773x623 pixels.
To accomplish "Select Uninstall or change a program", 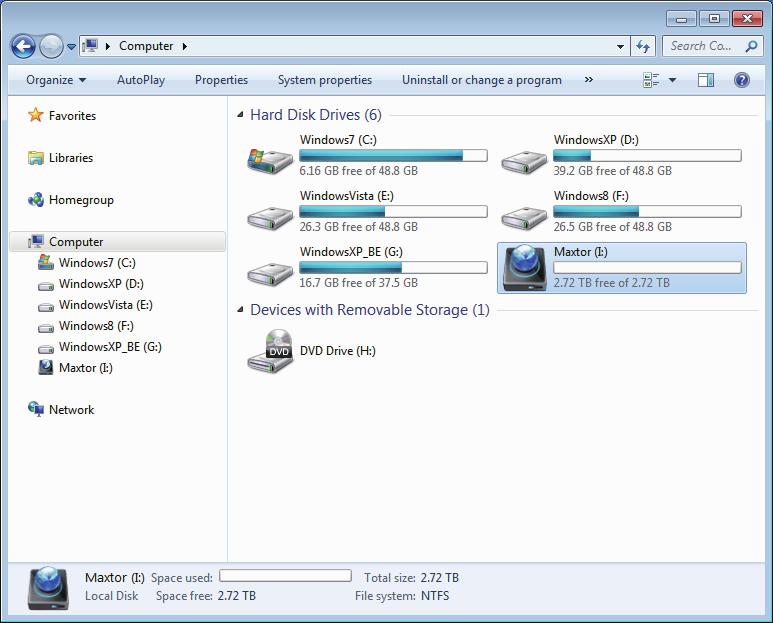I will point(482,80).
